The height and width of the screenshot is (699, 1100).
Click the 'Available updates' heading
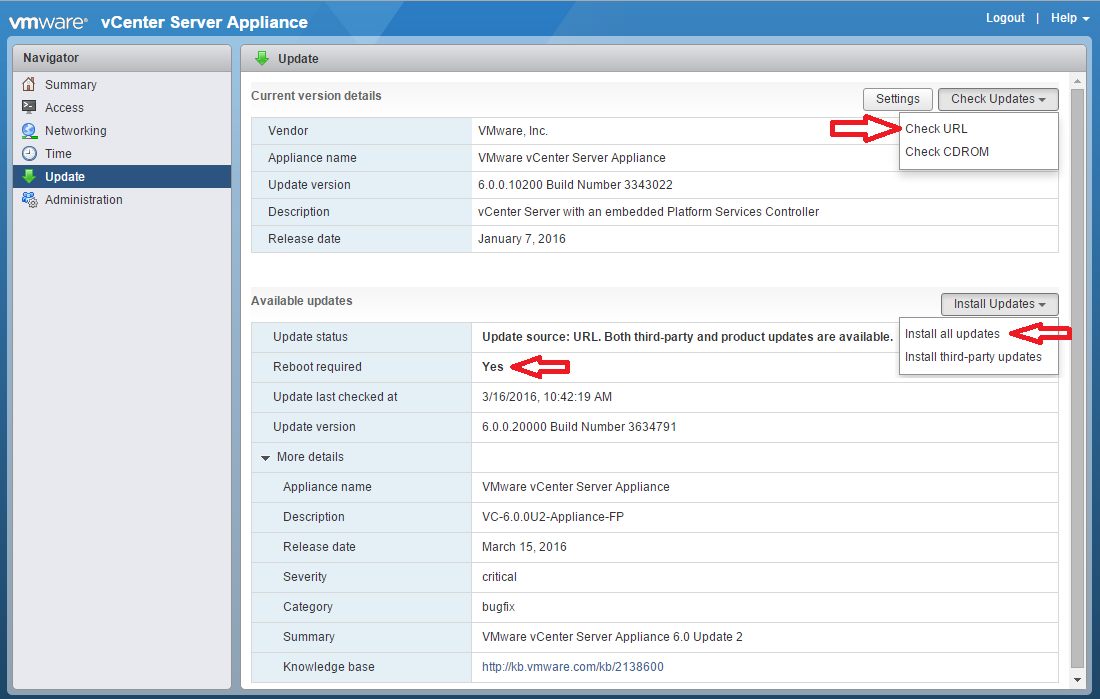(302, 300)
